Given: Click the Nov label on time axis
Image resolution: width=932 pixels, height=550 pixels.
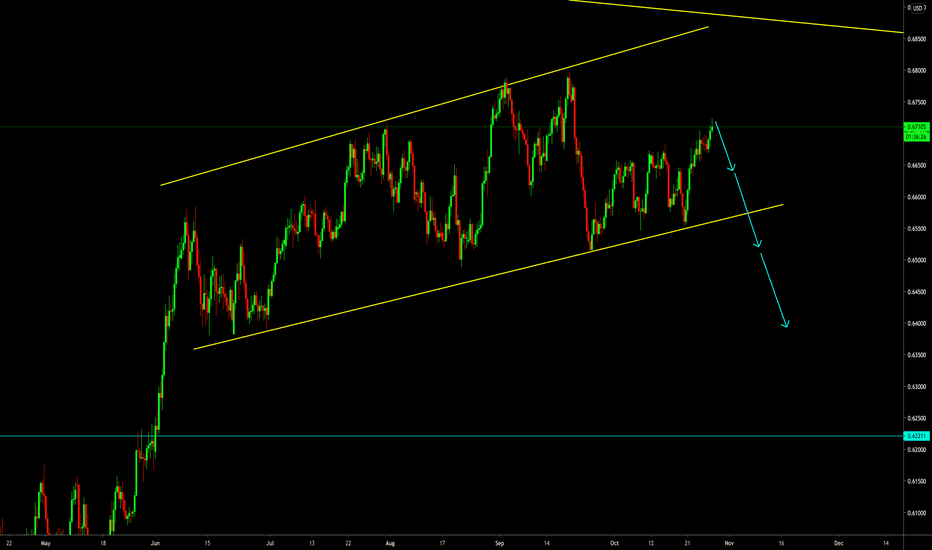Looking at the screenshot, I should (x=729, y=543).
